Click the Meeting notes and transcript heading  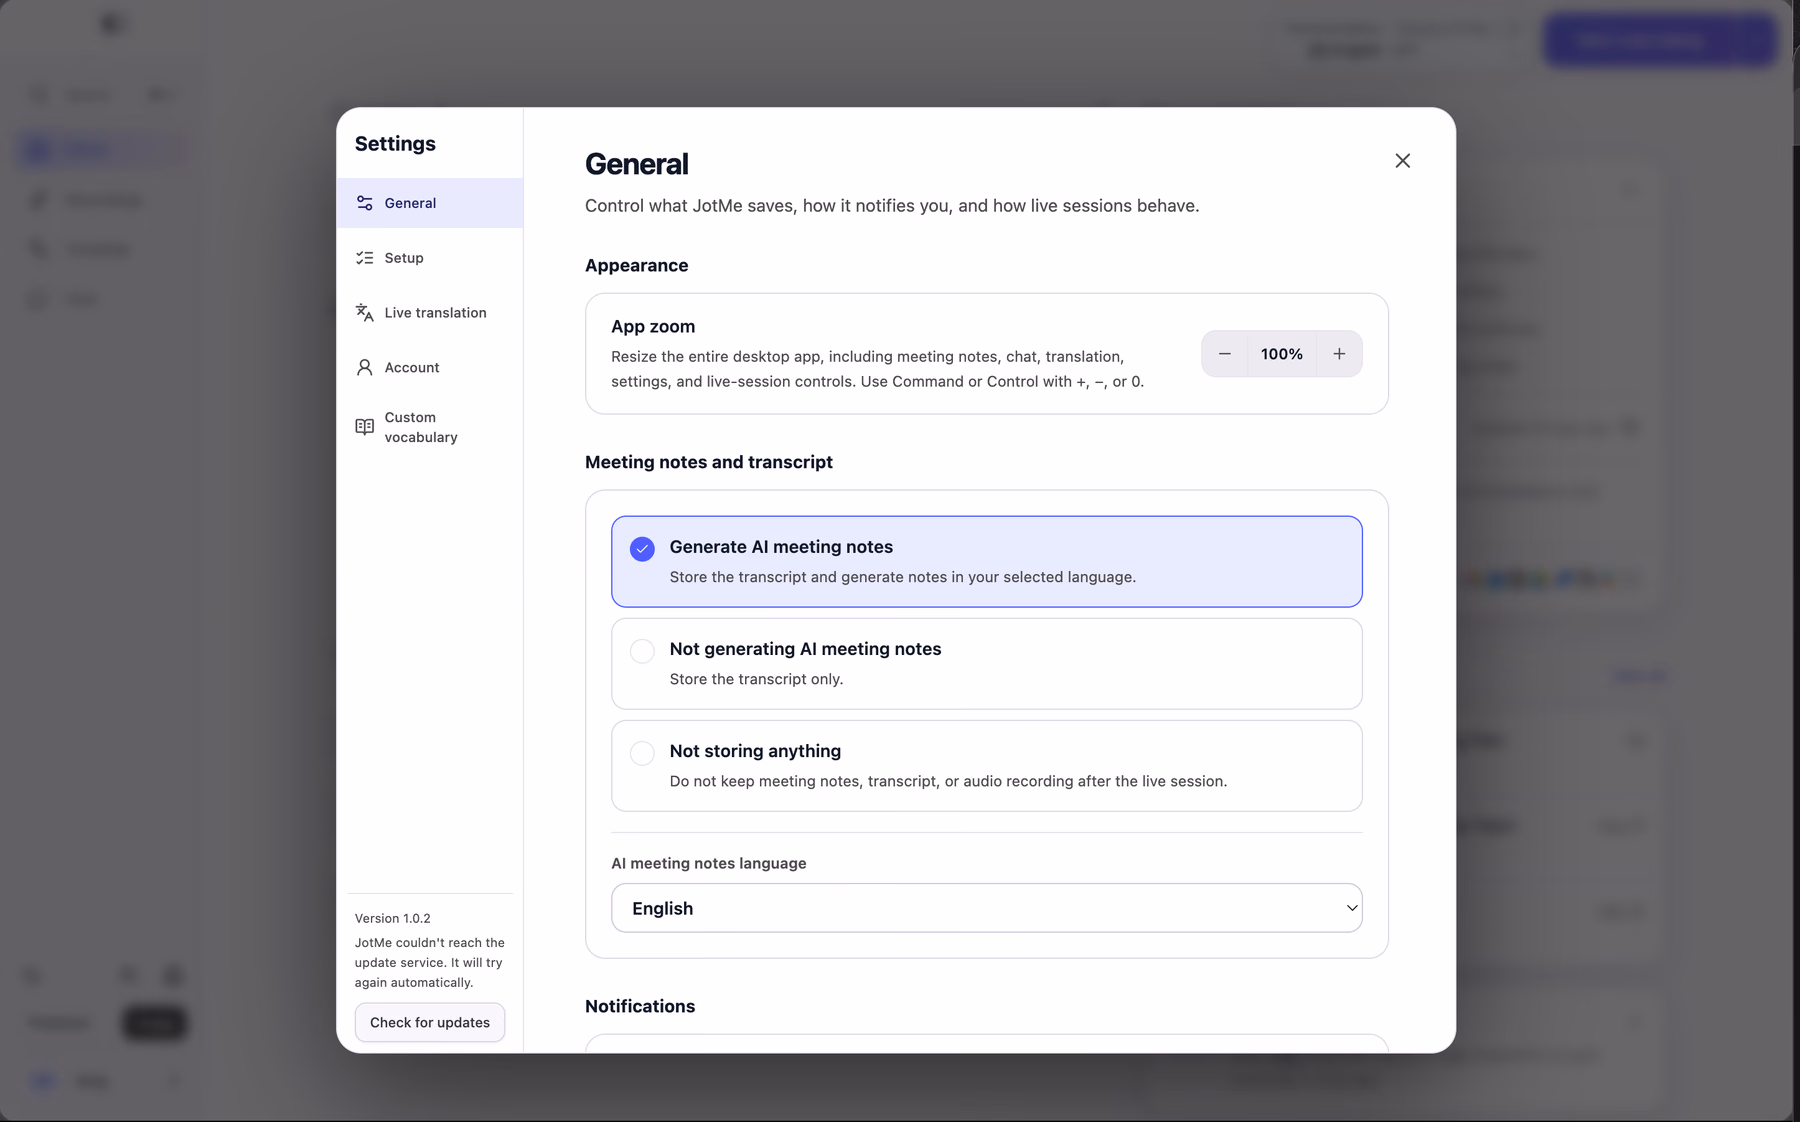[x=709, y=462]
